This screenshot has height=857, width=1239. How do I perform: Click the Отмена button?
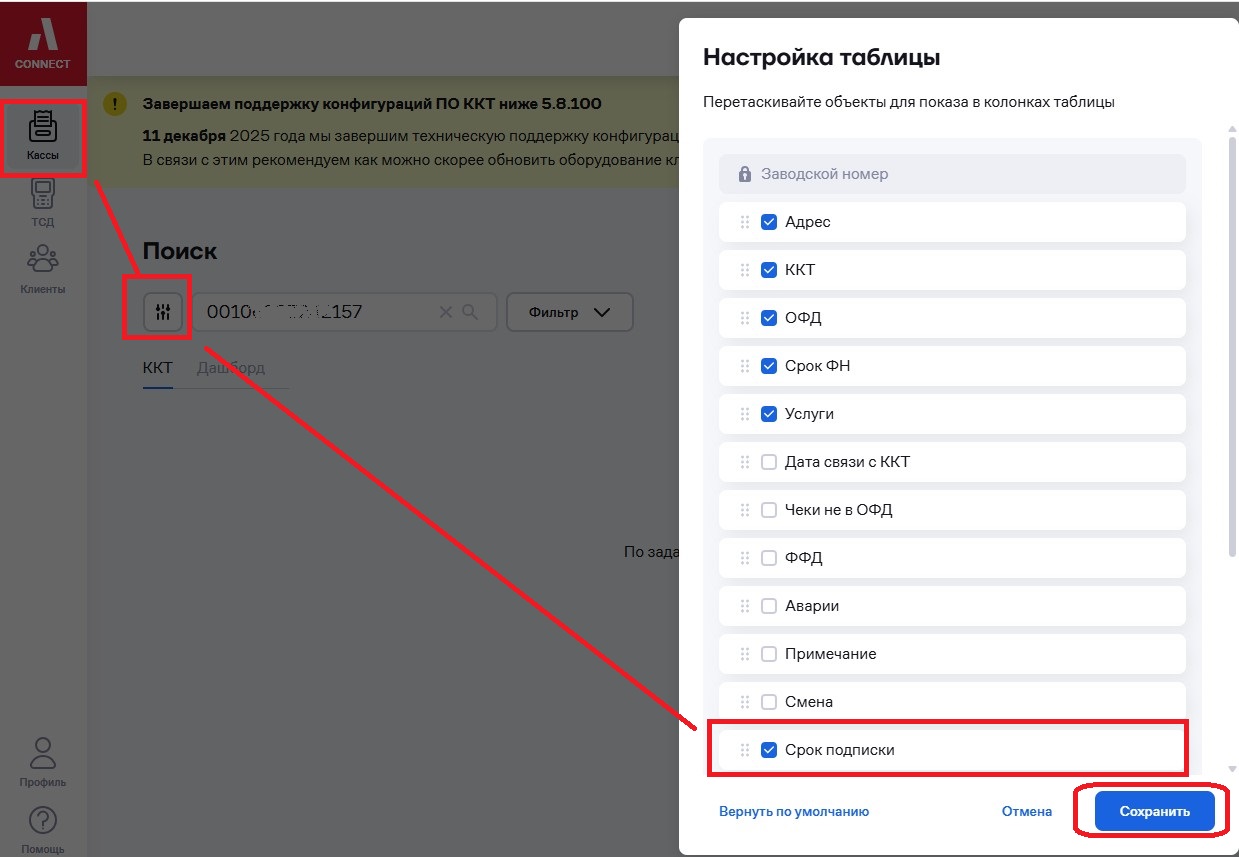[x=1027, y=812]
